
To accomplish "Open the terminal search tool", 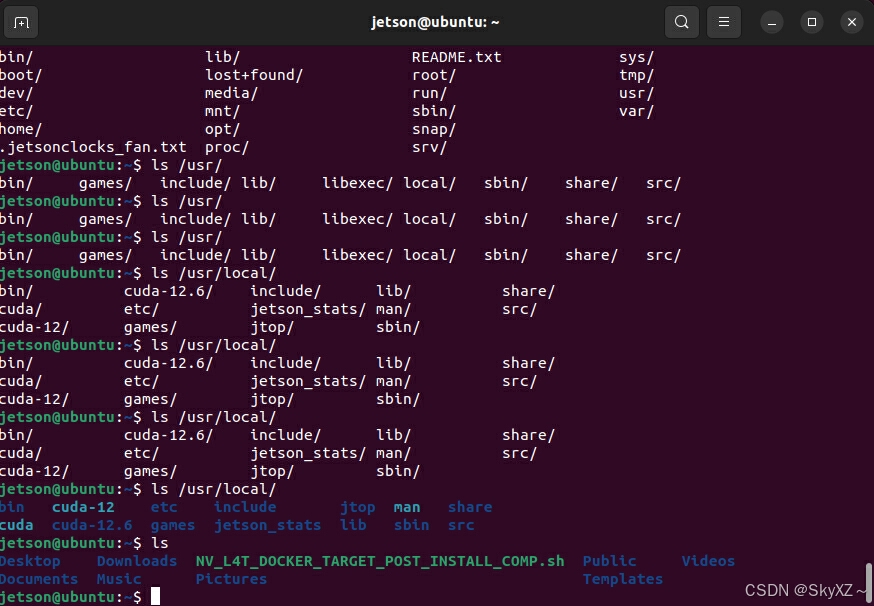I will point(682,22).
